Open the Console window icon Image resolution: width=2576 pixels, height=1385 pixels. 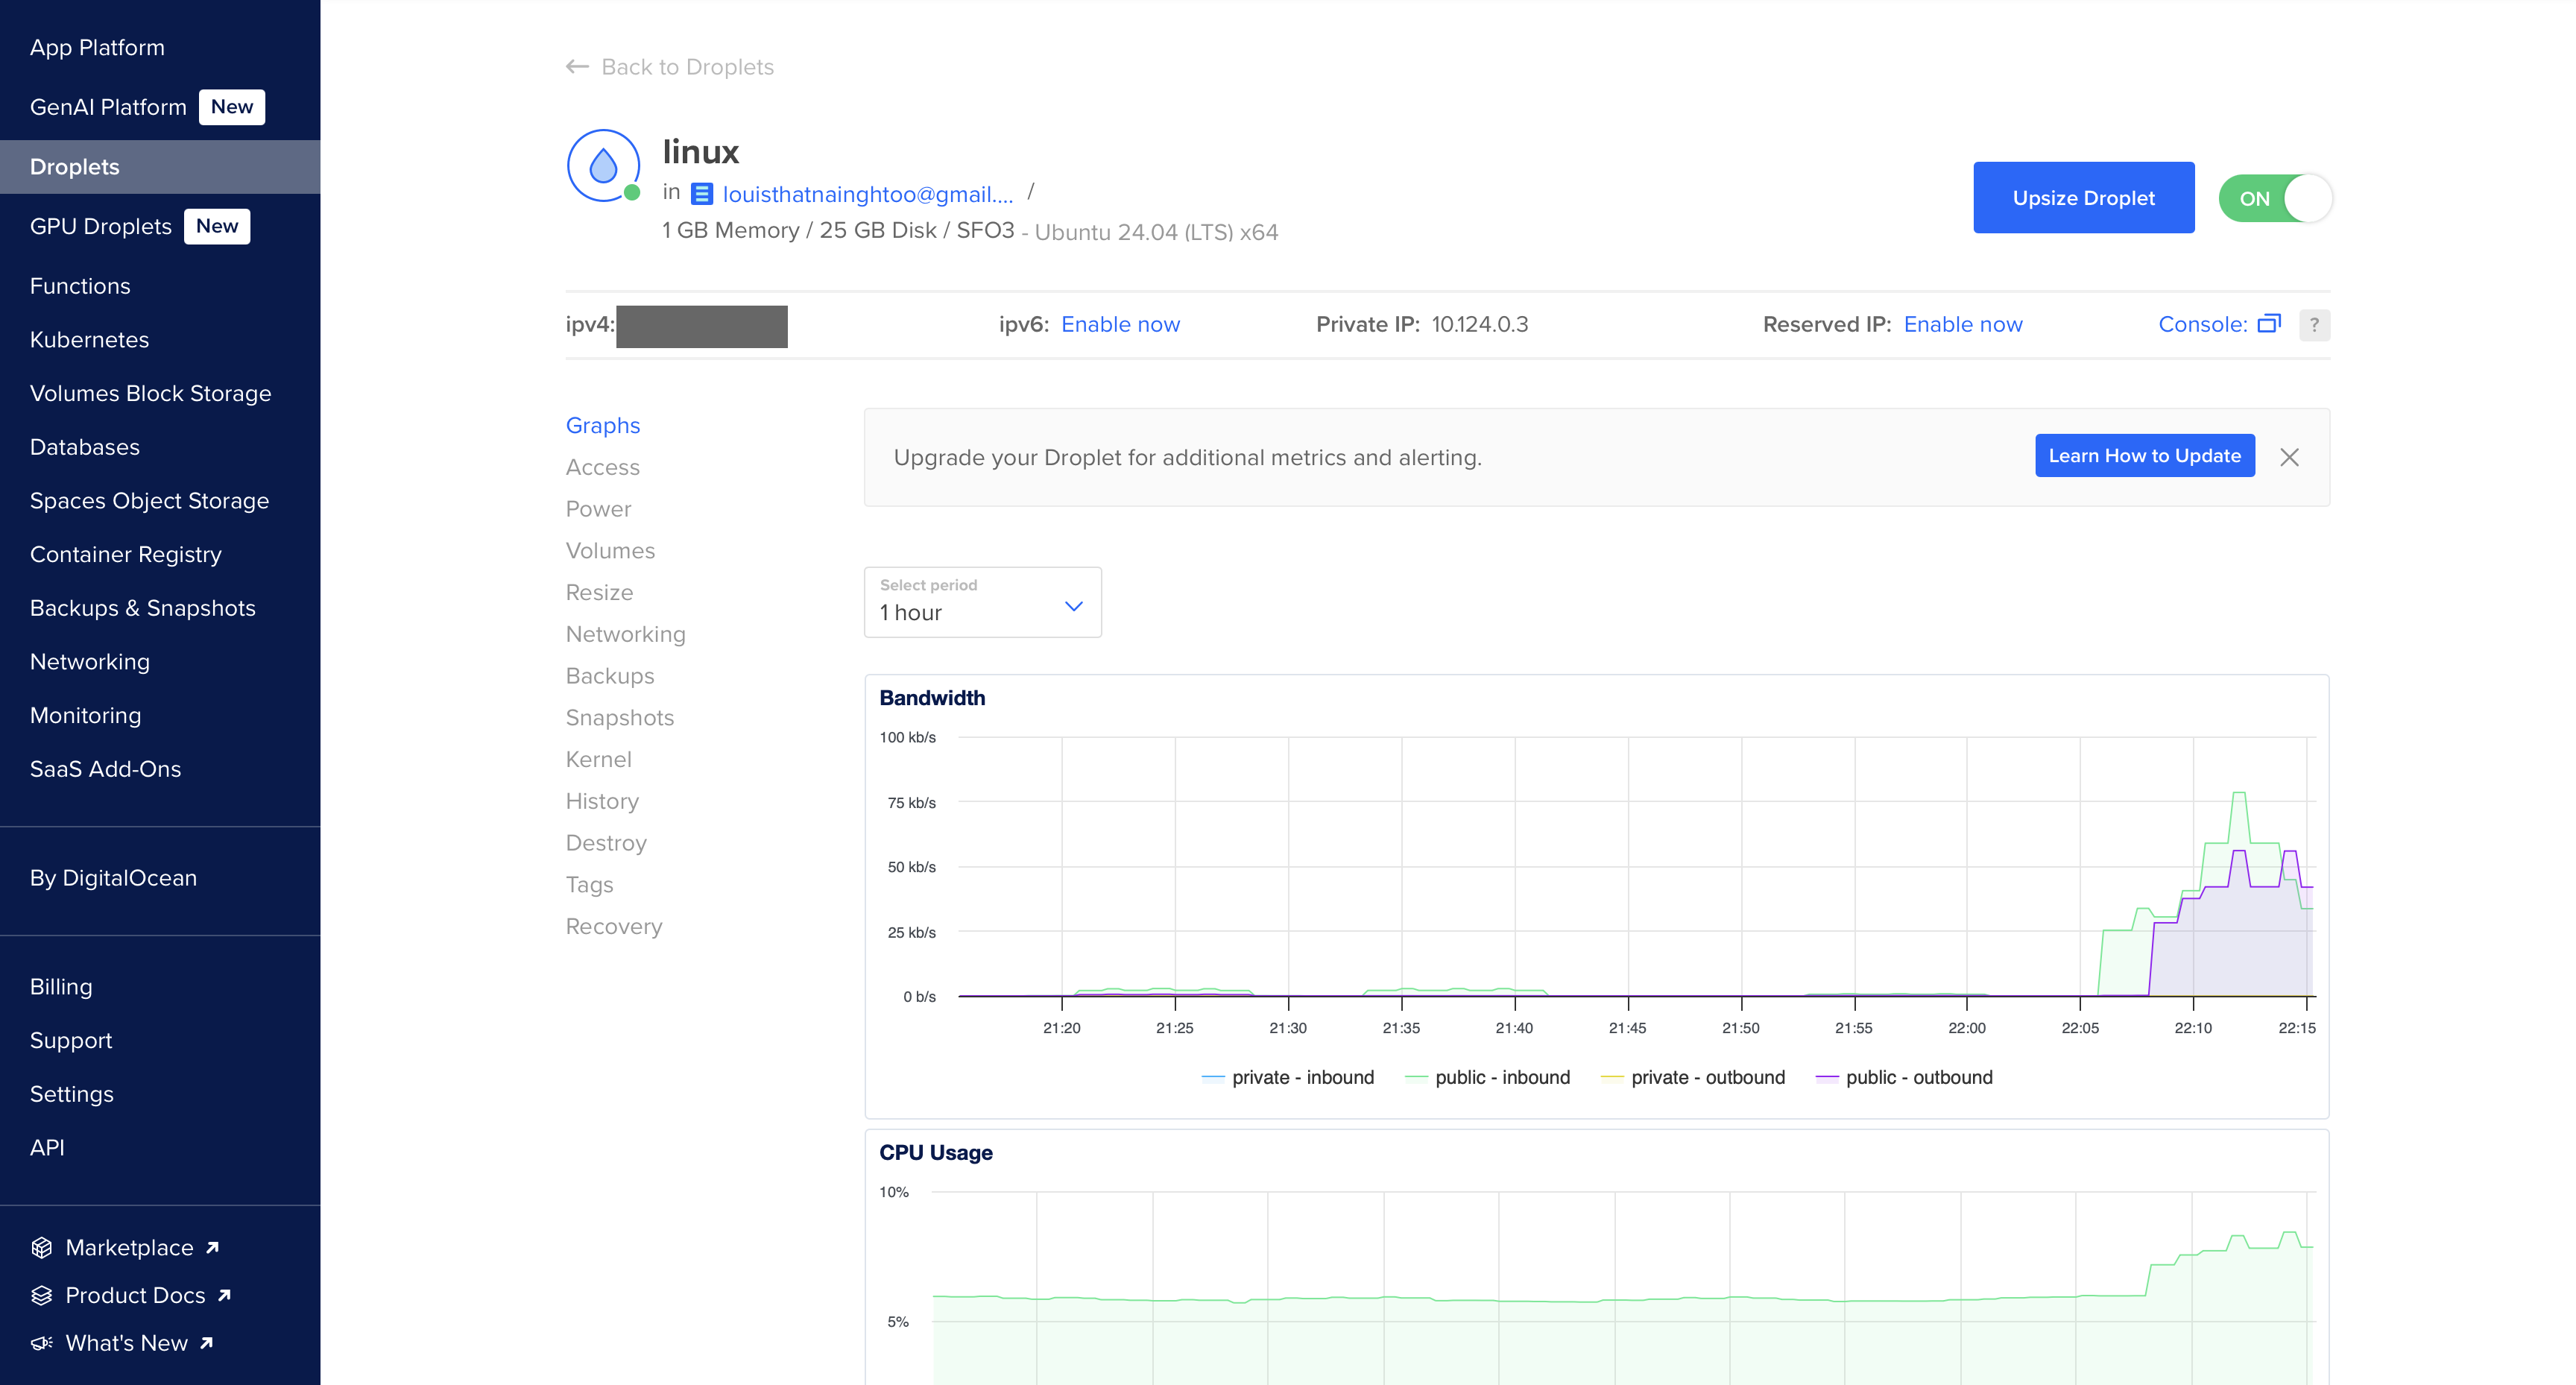coord(2269,324)
